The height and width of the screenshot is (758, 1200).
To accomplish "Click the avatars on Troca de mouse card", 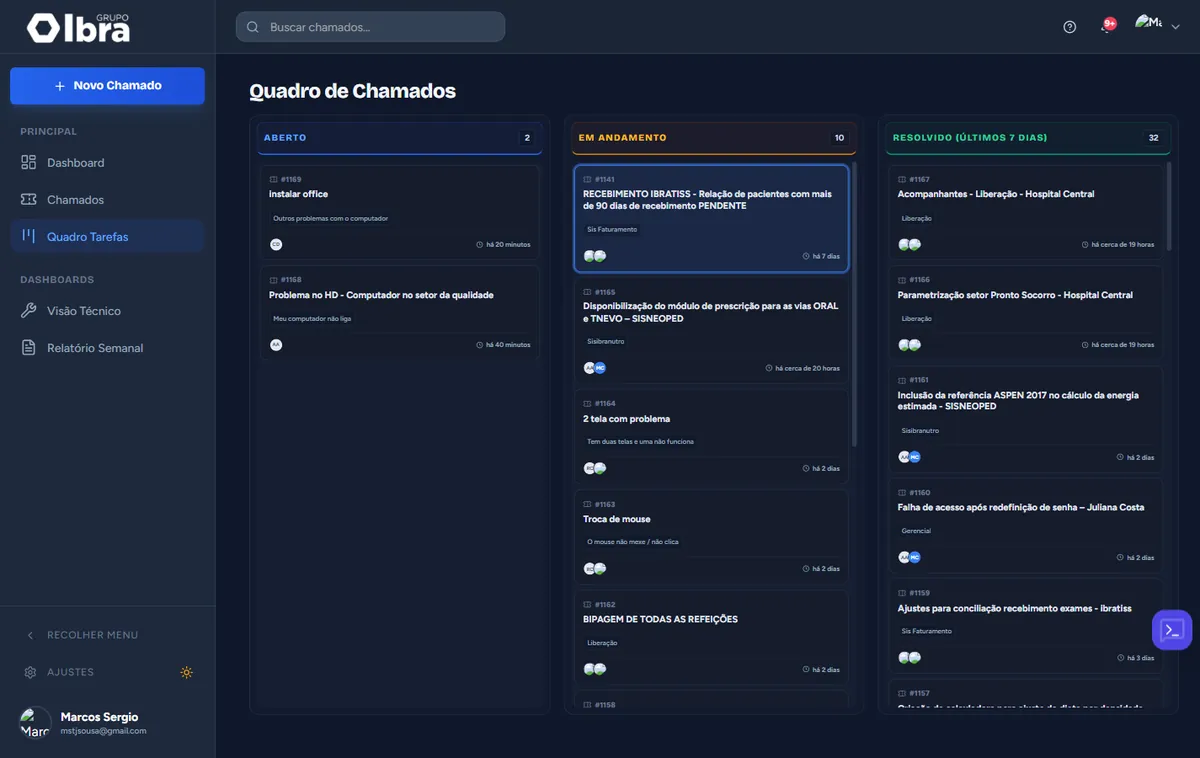I will (x=595, y=568).
